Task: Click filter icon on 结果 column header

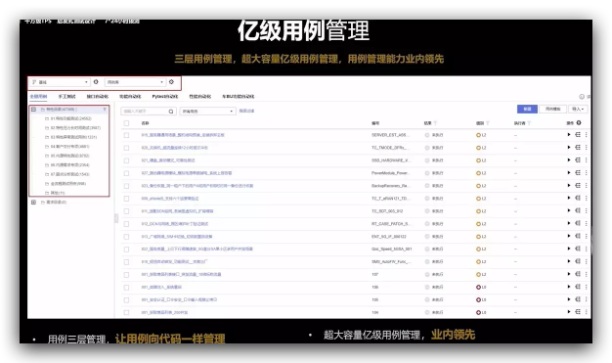Action: click(x=435, y=123)
